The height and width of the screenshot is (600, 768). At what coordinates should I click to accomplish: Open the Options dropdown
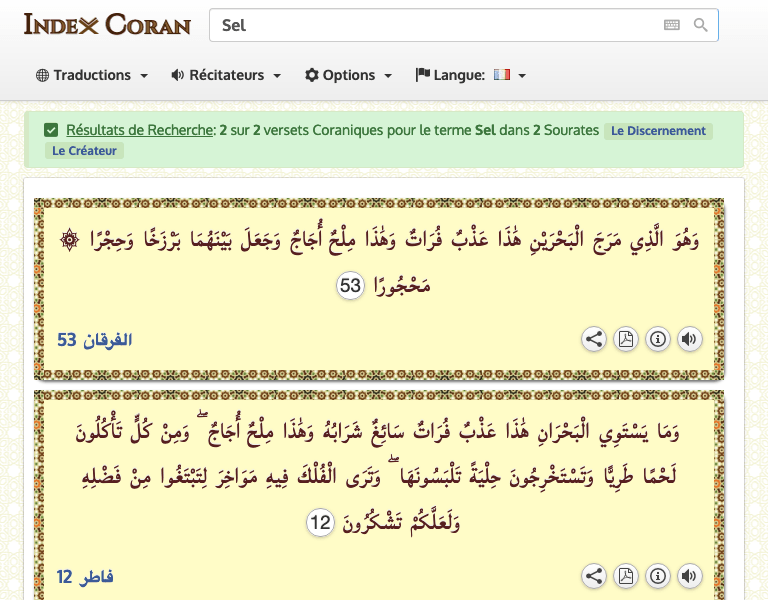[348, 75]
